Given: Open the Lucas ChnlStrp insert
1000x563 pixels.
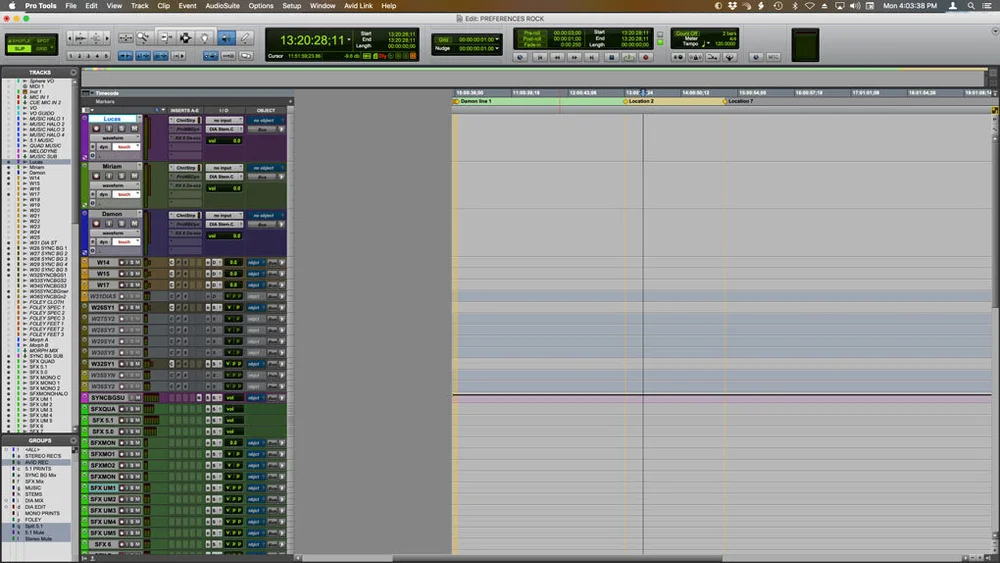Looking at the screenshot, I should click(x=186, y=121).
